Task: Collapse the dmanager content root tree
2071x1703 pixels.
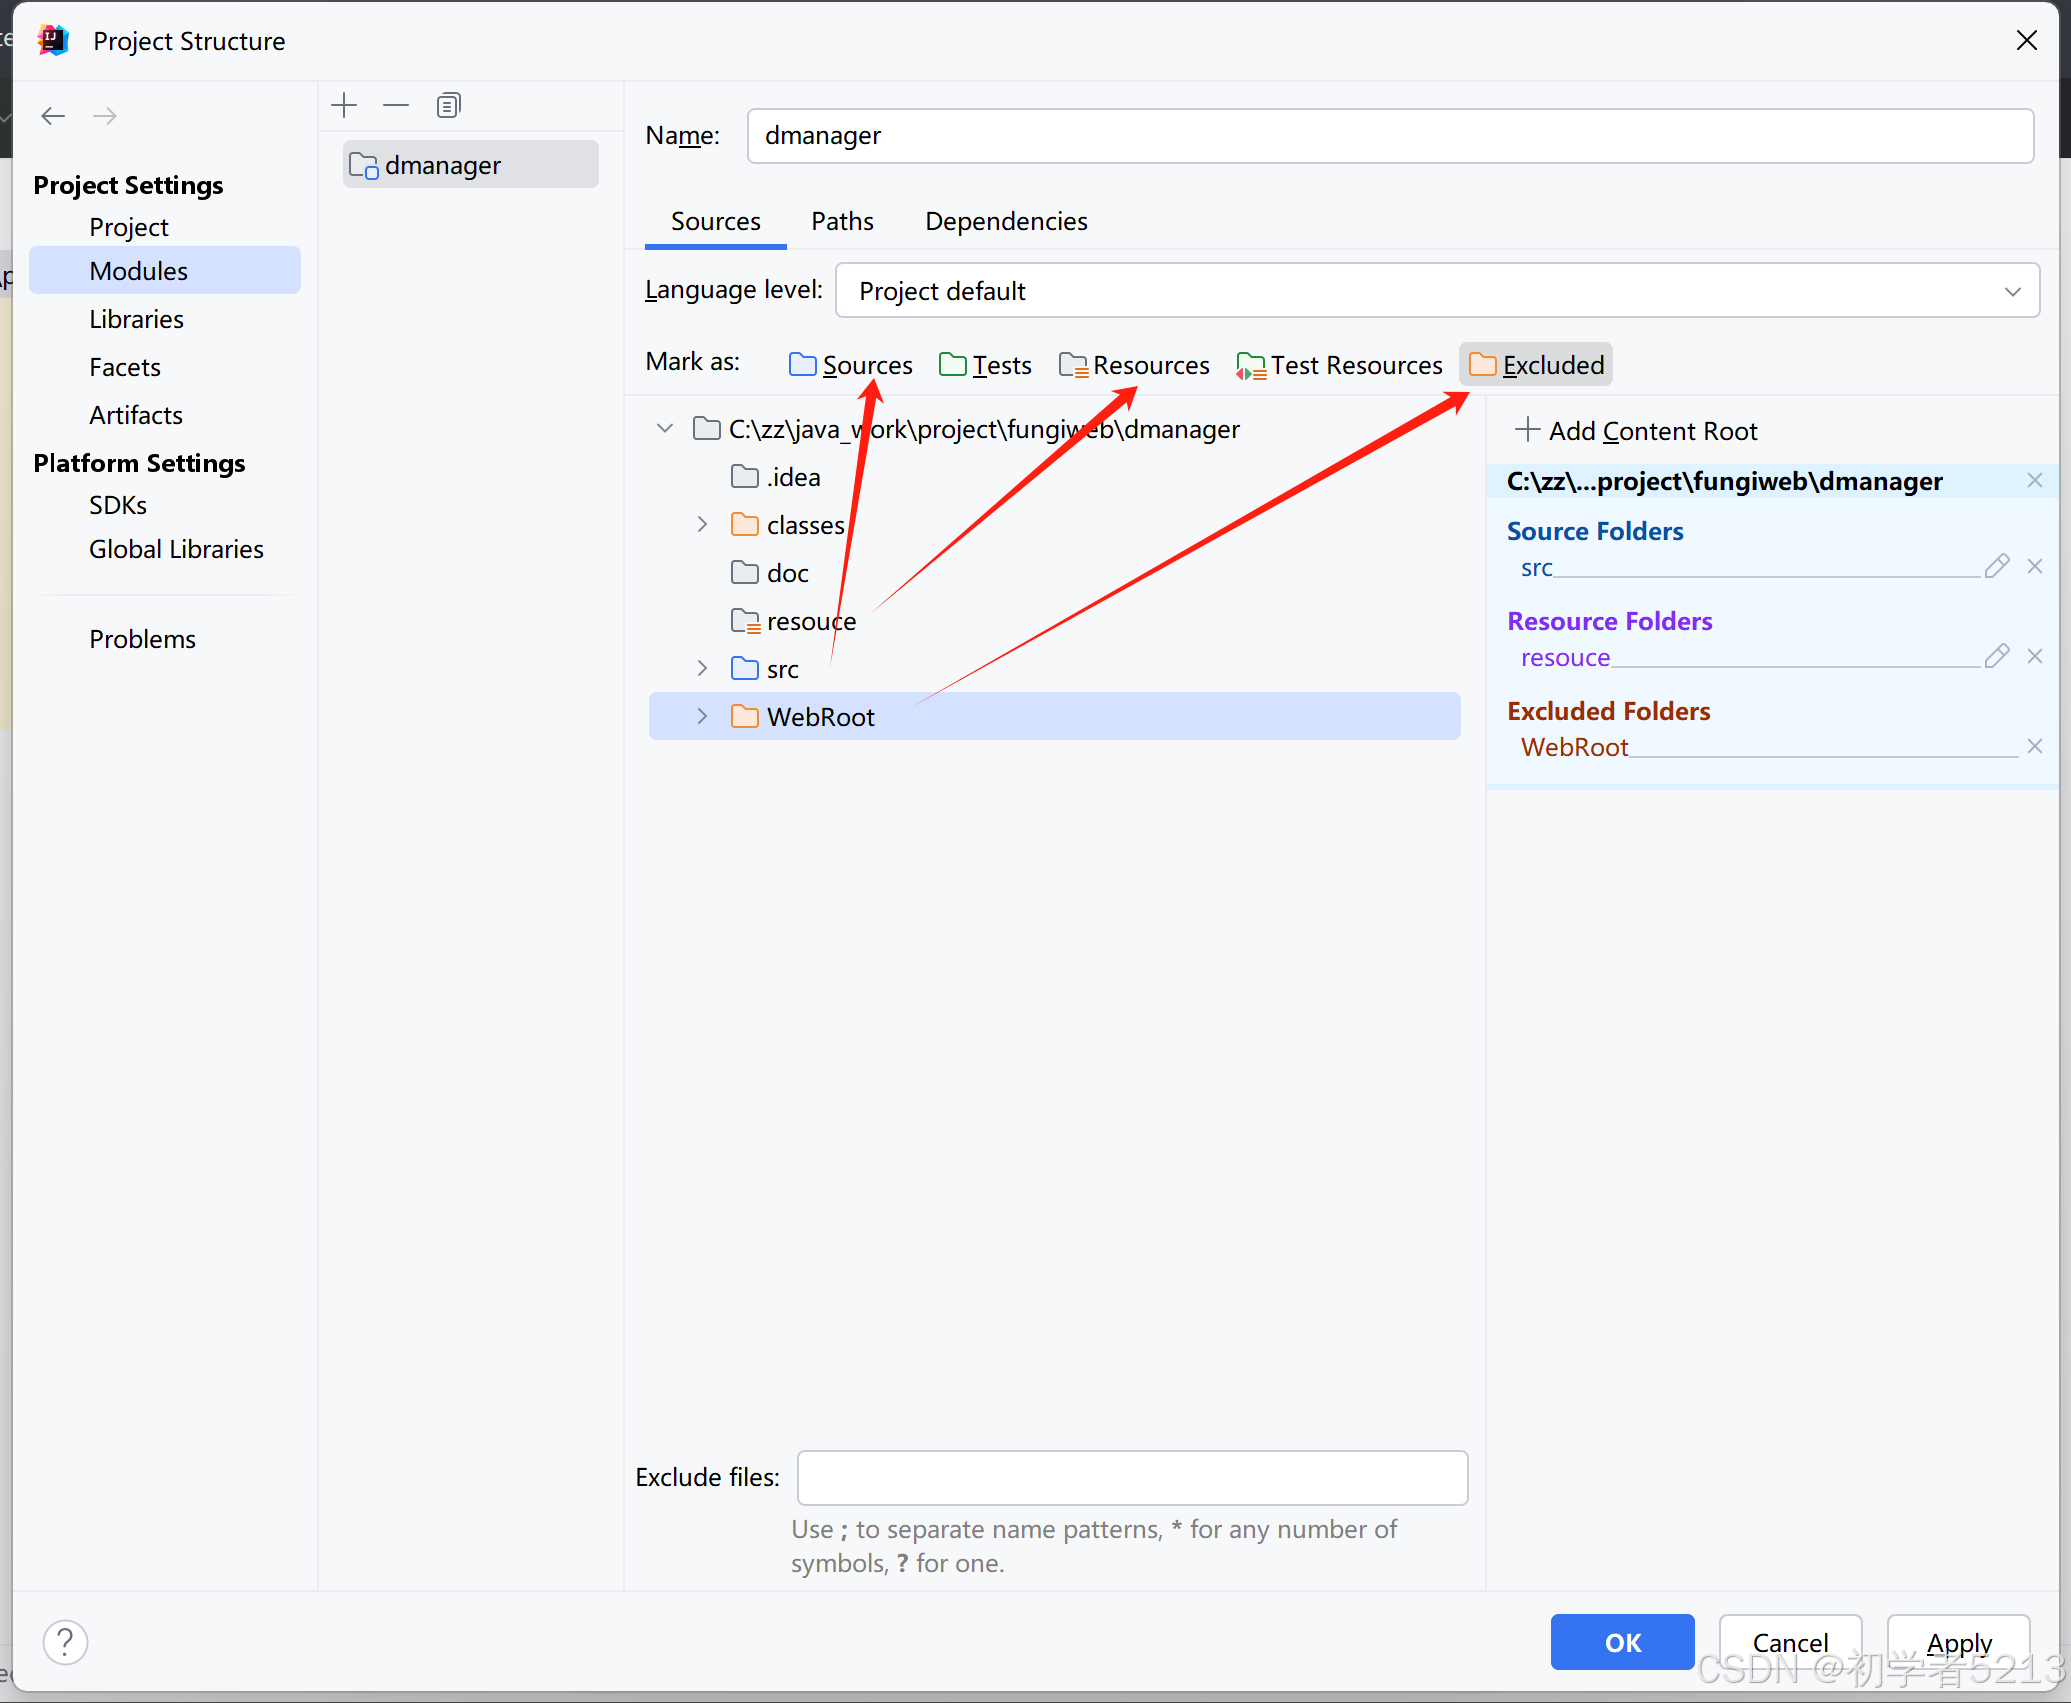Action: click(665, 428)
